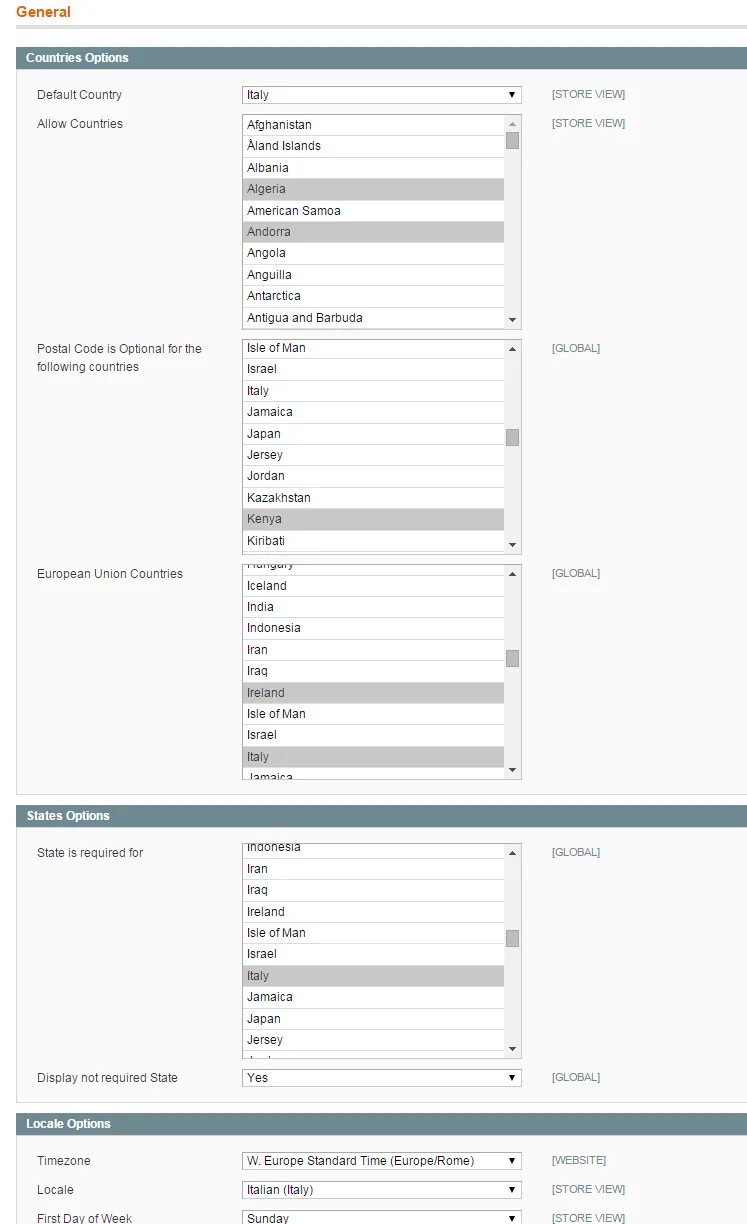Select Italy in State is required list

click(373, 976)
